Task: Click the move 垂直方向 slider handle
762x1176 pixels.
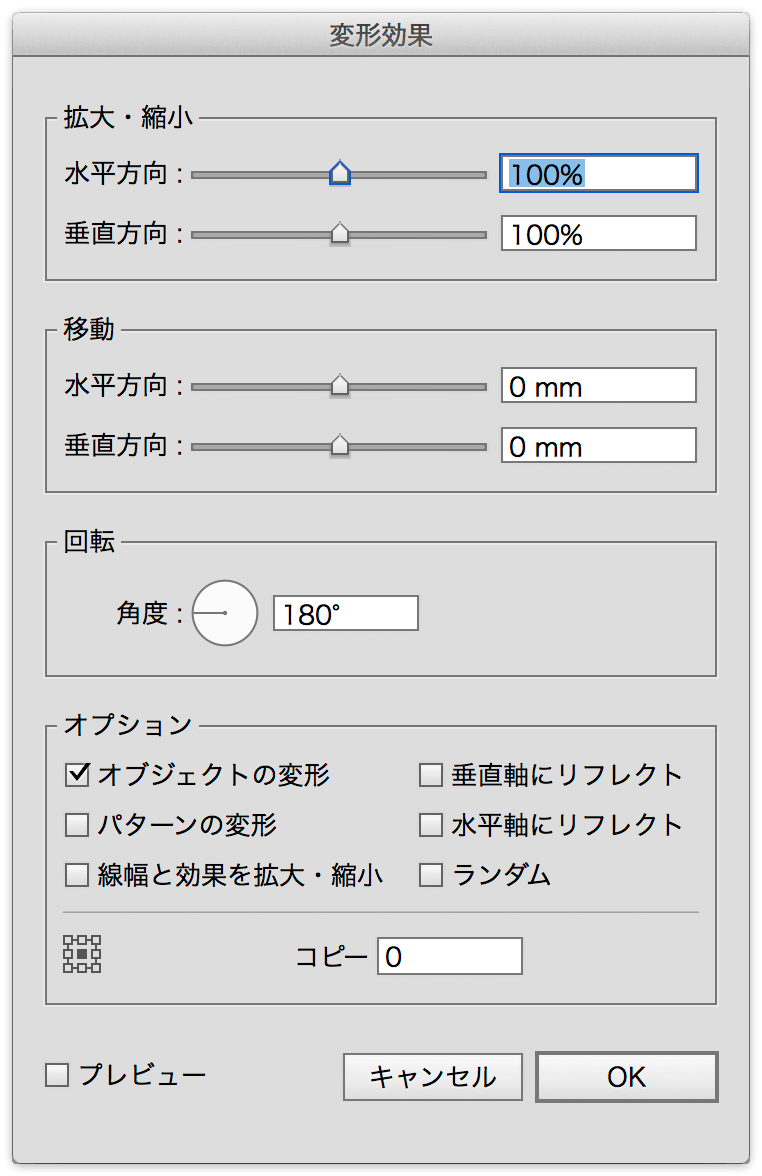Action: tap(340, 446)
